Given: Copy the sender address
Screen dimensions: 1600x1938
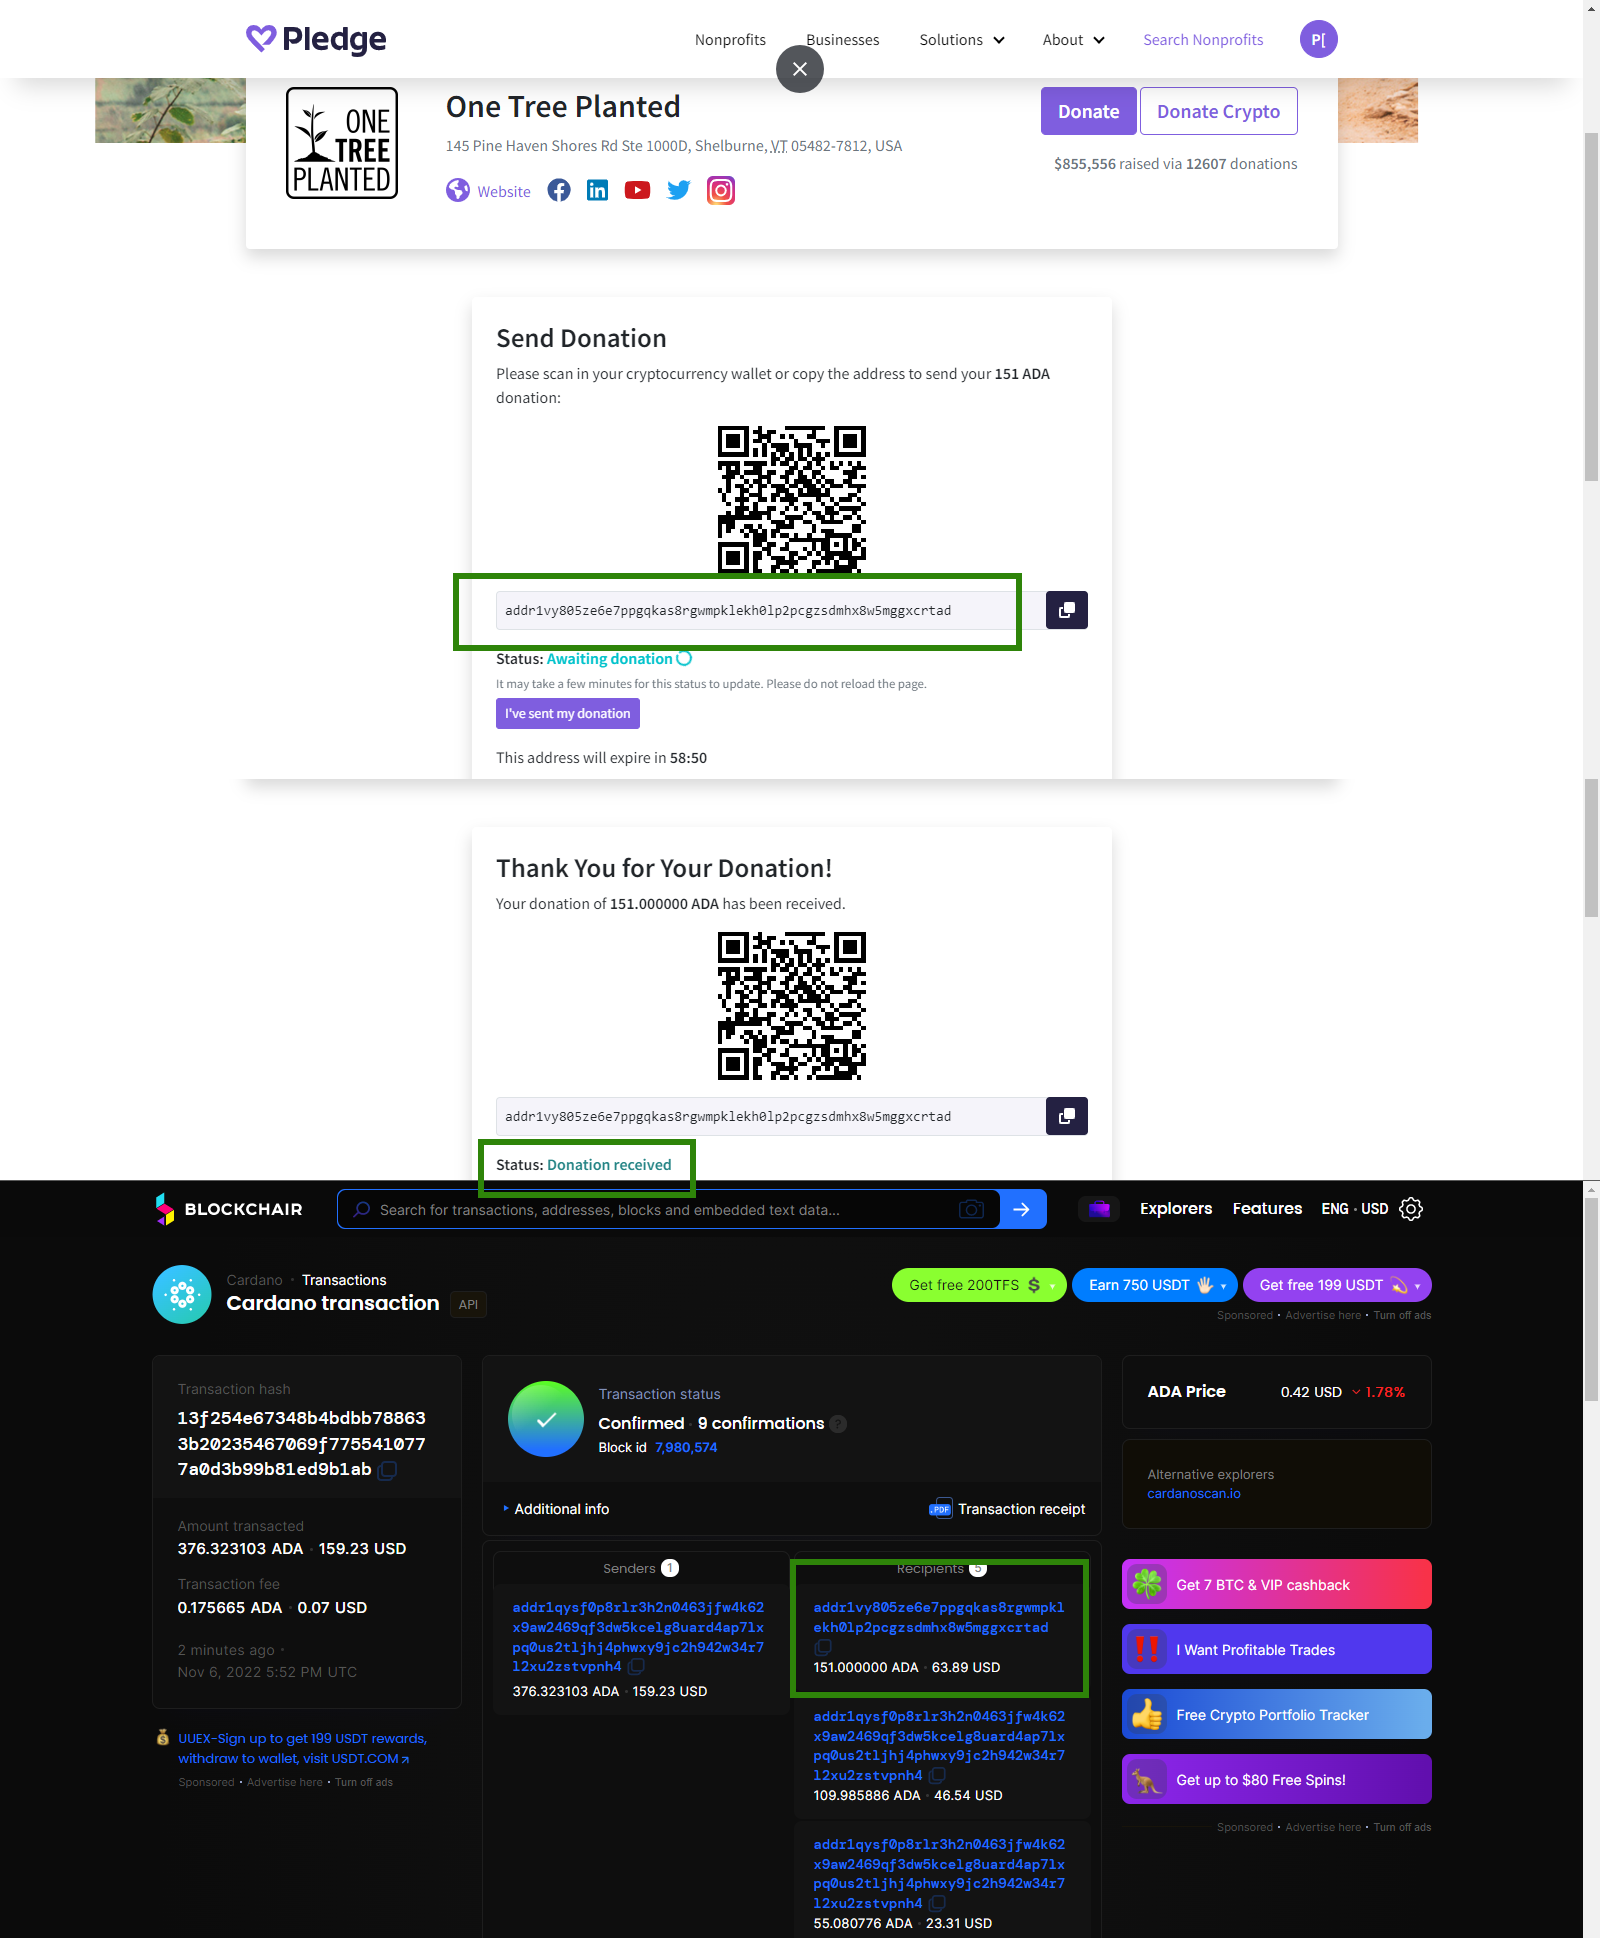Looking at the screenshot, I should (636, 1667).
